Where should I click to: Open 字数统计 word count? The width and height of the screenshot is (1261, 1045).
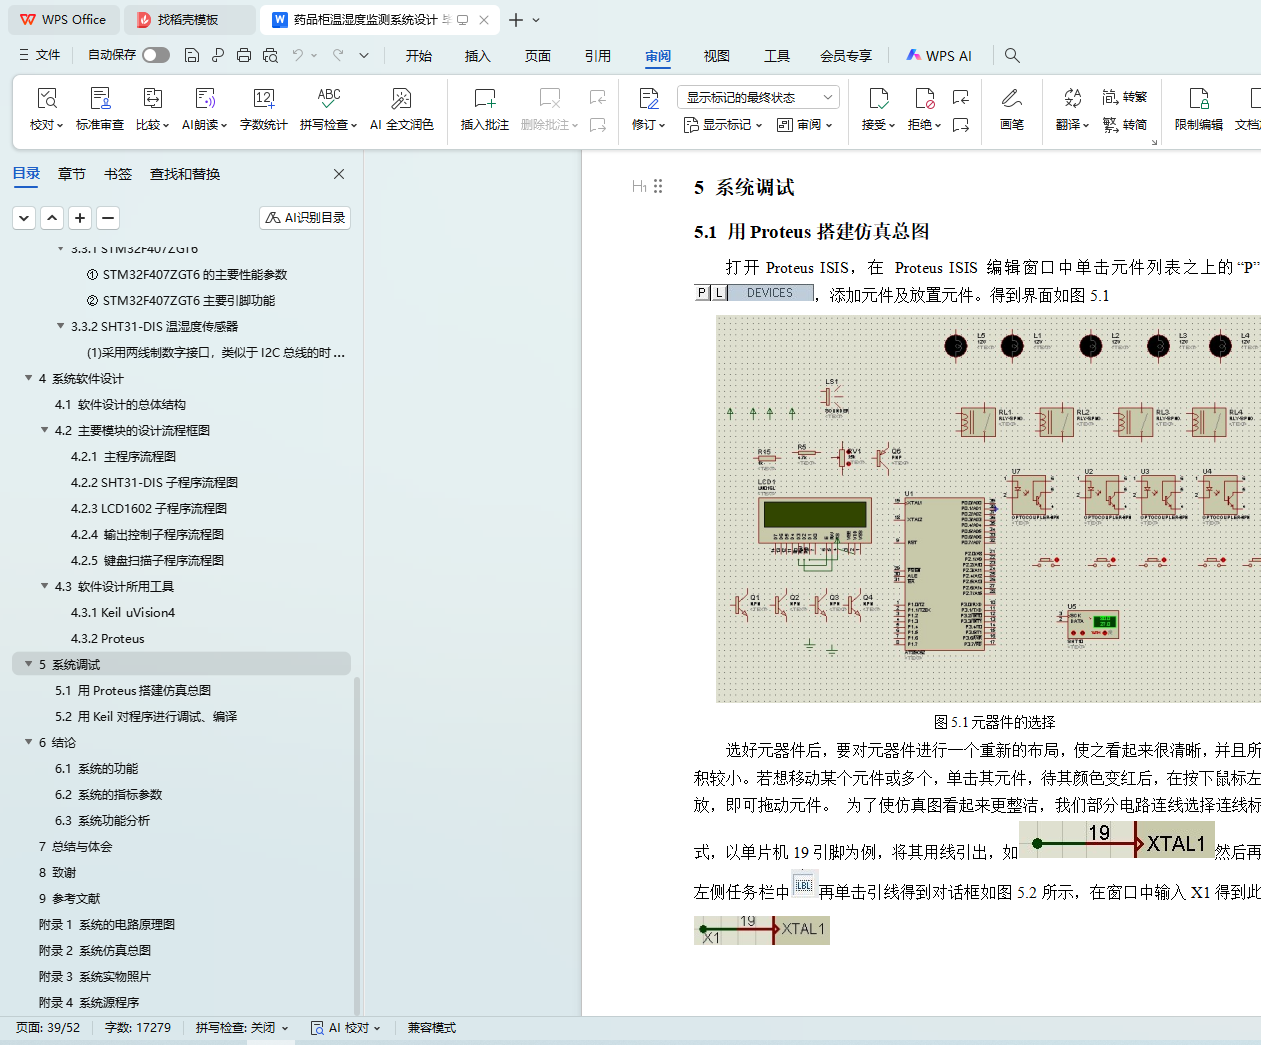tap(264, 109)
